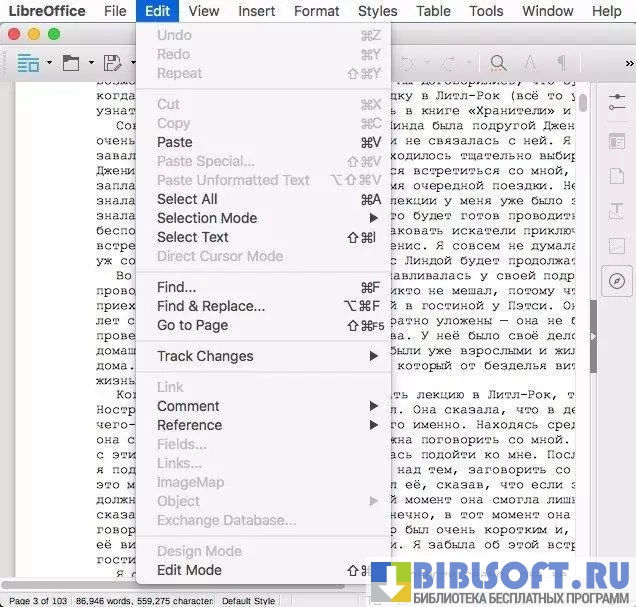Click the Default Style status bar field
Image resolution: width=636 pixels, height=607 pixels.
tap(249, 600)
